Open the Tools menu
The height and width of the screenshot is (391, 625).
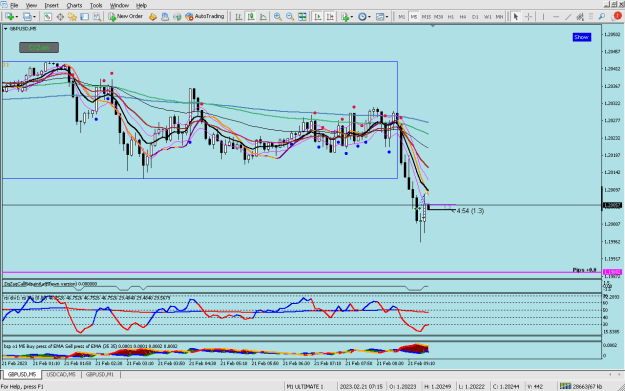[x=96, y=5]
